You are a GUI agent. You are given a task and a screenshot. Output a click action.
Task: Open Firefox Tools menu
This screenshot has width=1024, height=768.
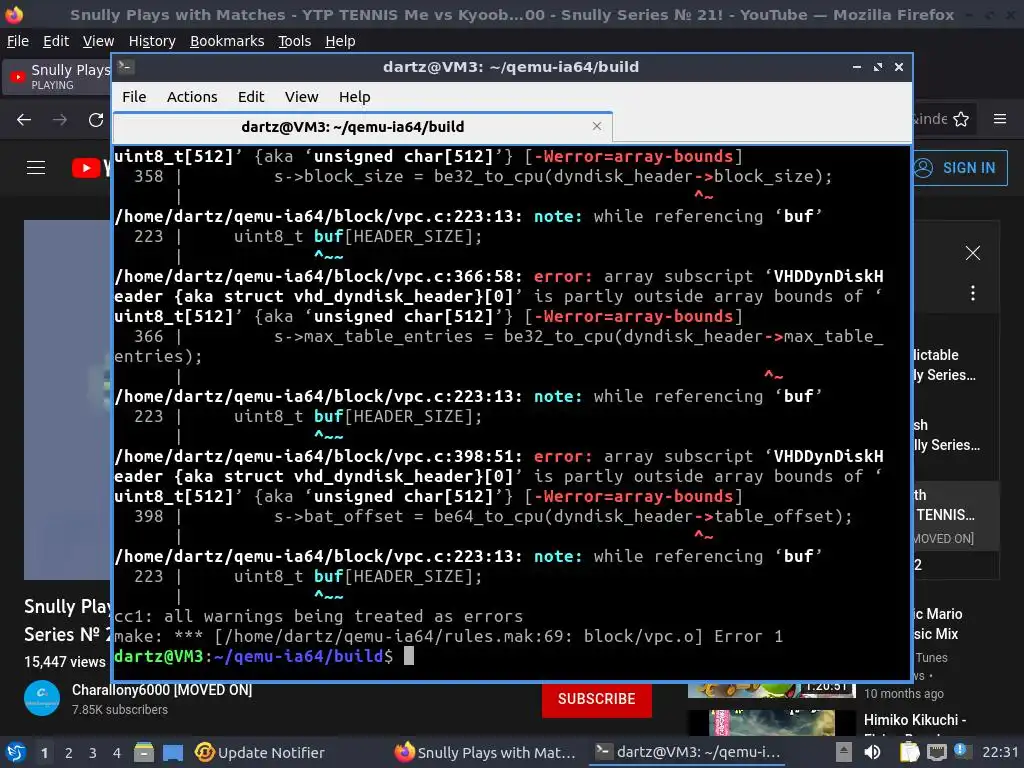point(295,41)
